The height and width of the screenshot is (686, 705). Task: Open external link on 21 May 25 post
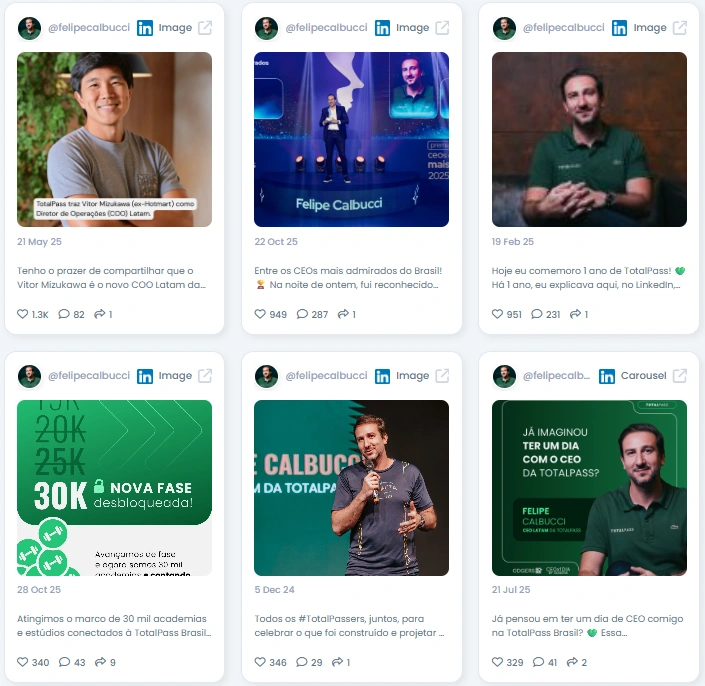(205, 28)
